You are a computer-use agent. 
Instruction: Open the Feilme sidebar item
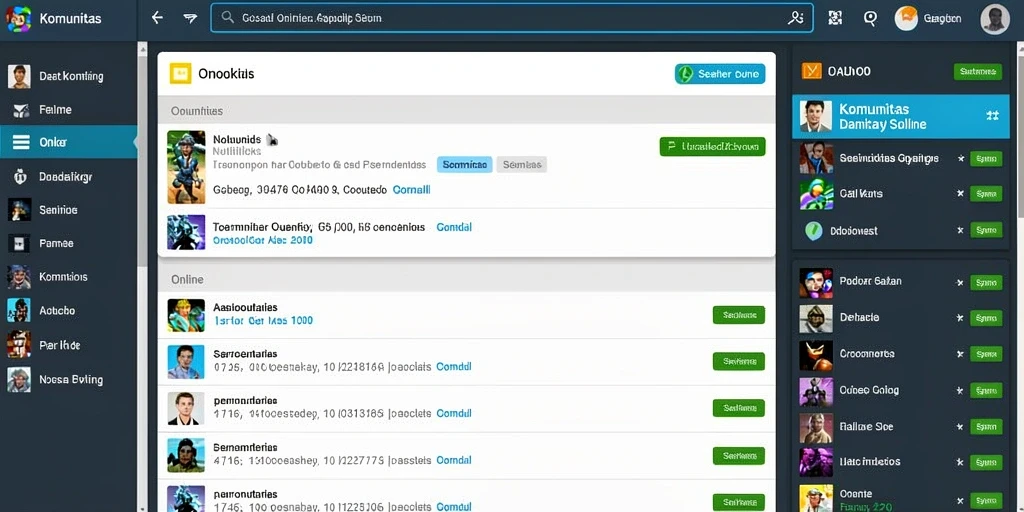click(x=69, y=110)
